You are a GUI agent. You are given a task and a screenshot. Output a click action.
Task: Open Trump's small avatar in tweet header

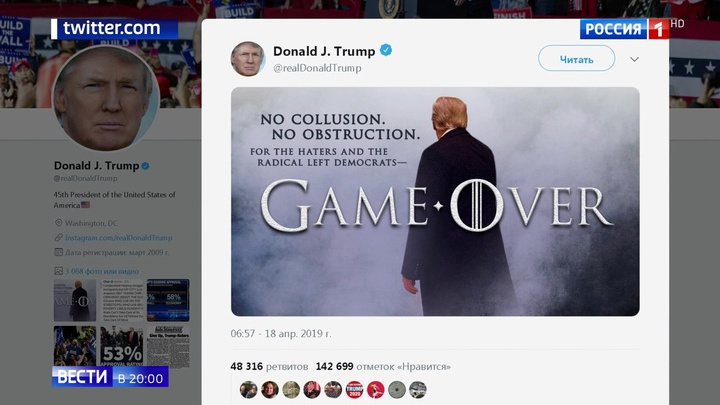click(x=248, y=59)
